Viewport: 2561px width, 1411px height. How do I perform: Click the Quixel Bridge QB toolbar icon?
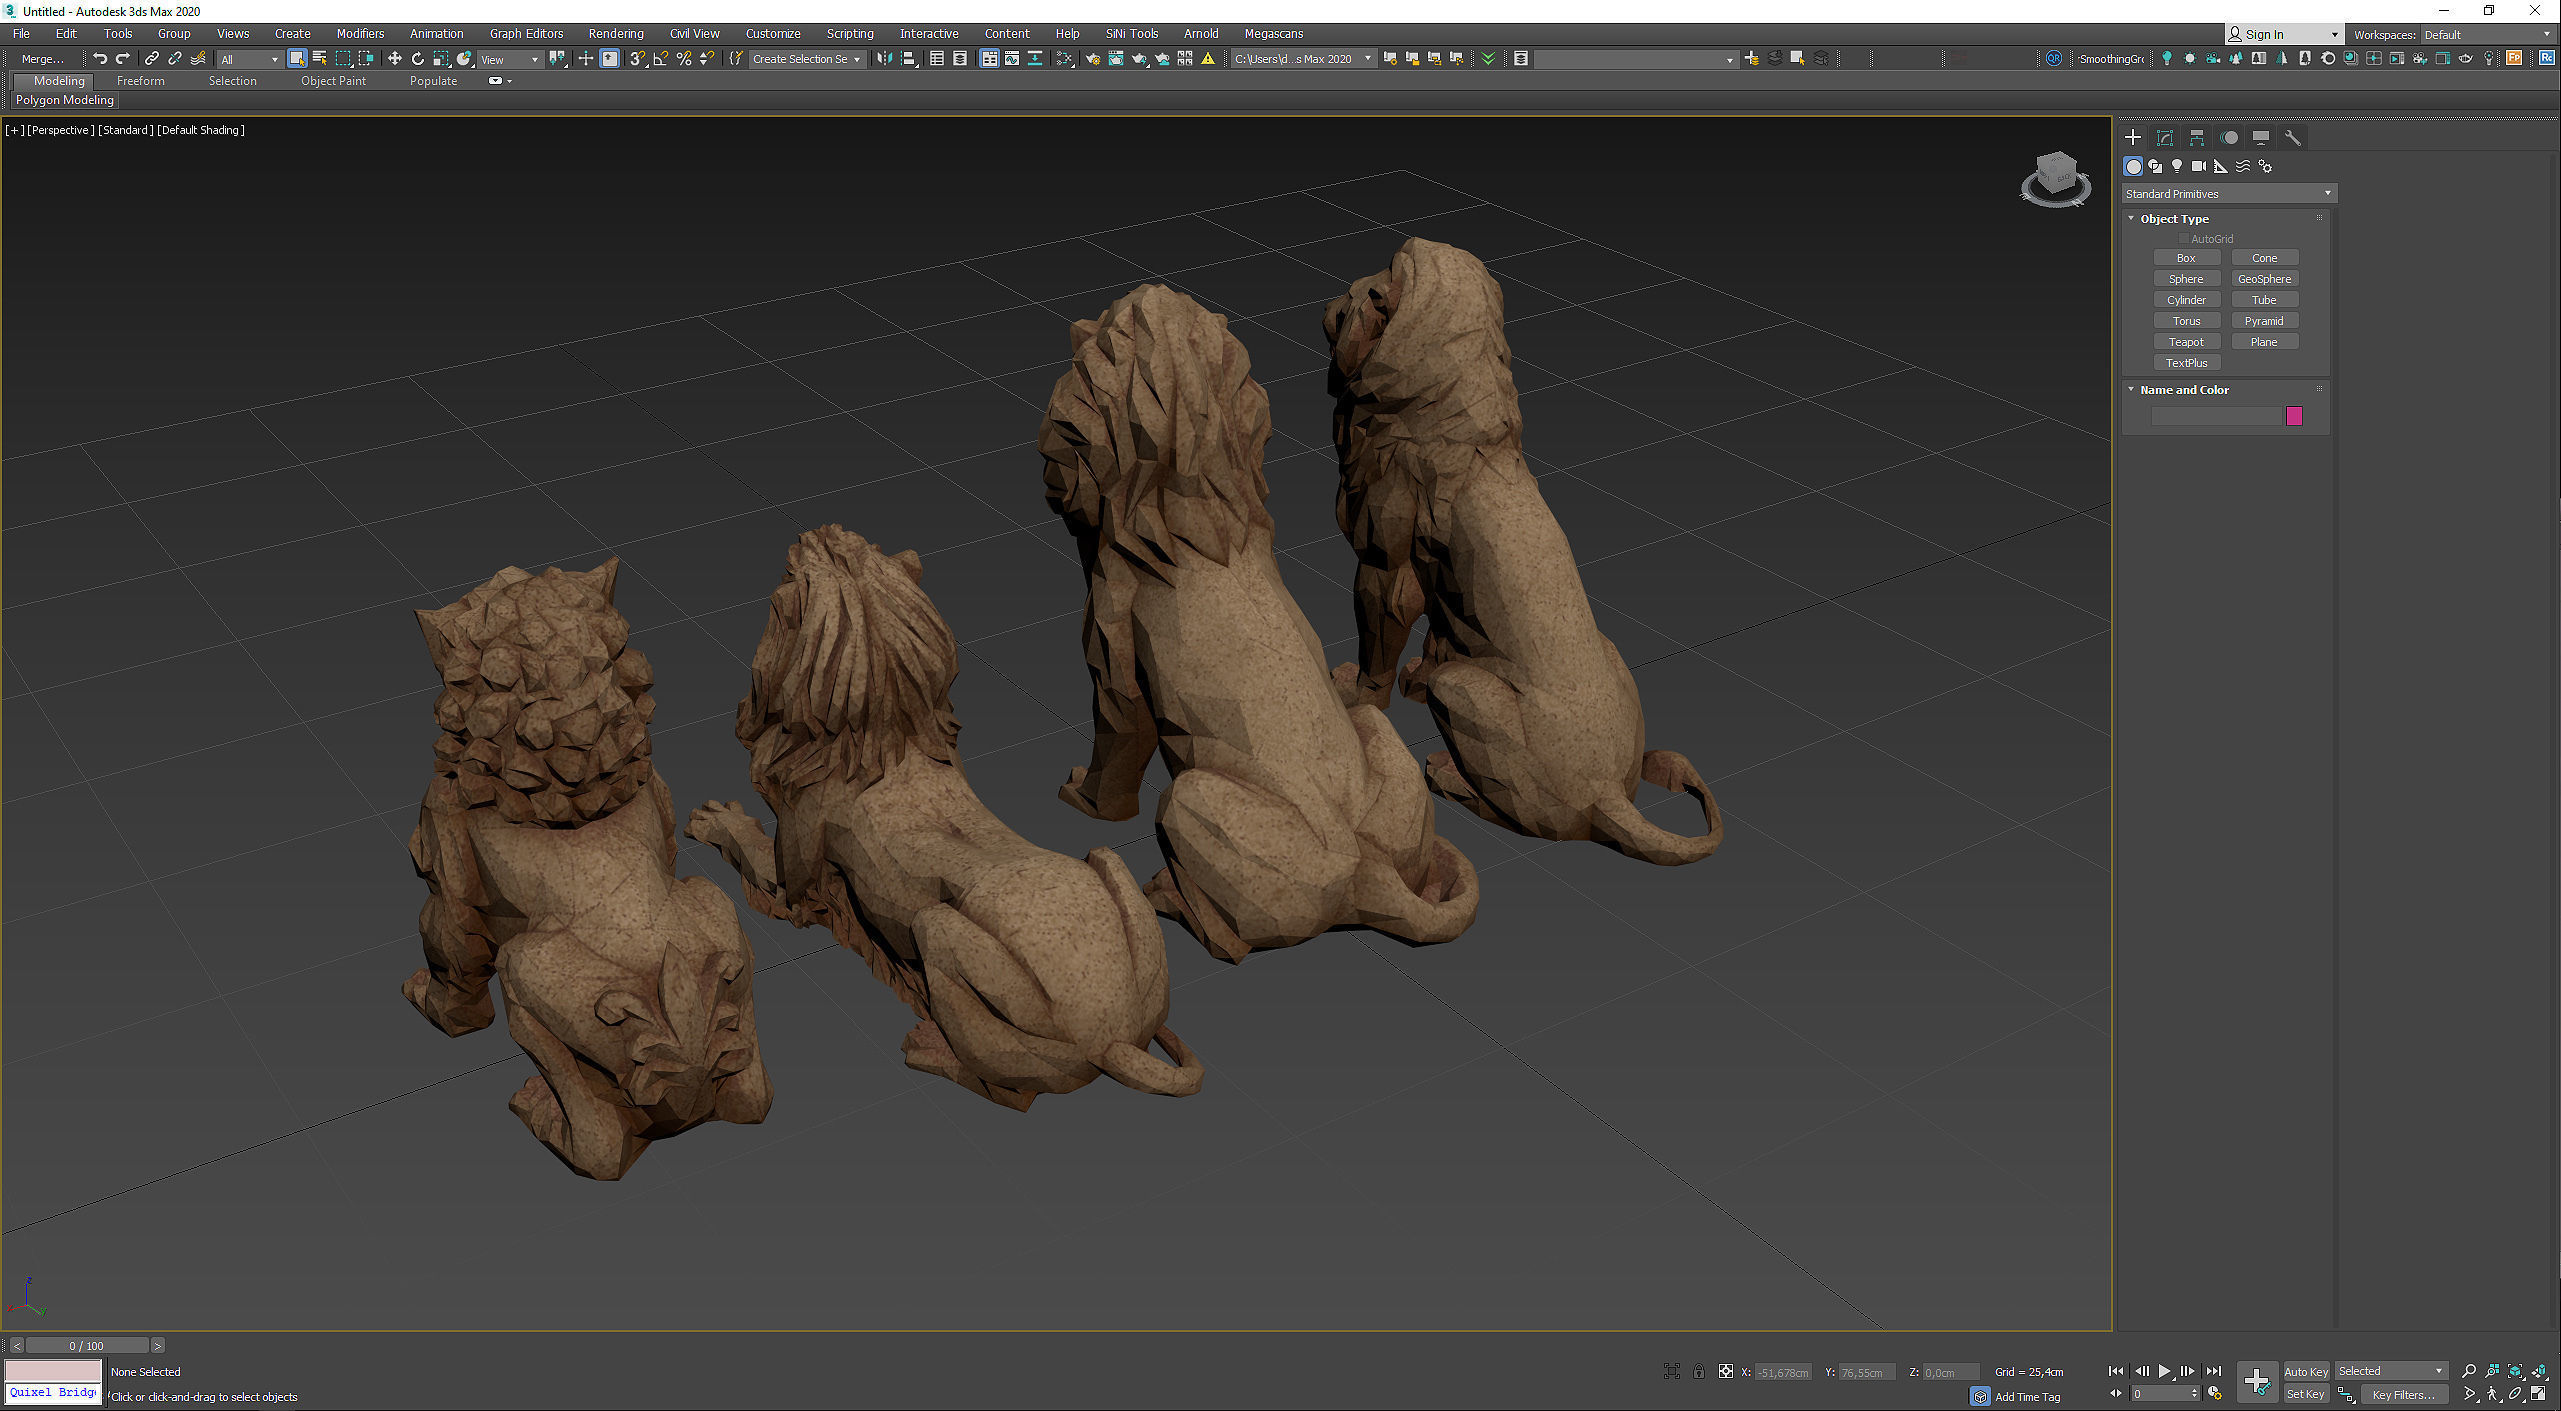pyautogui.click(x=2054, y=59)
